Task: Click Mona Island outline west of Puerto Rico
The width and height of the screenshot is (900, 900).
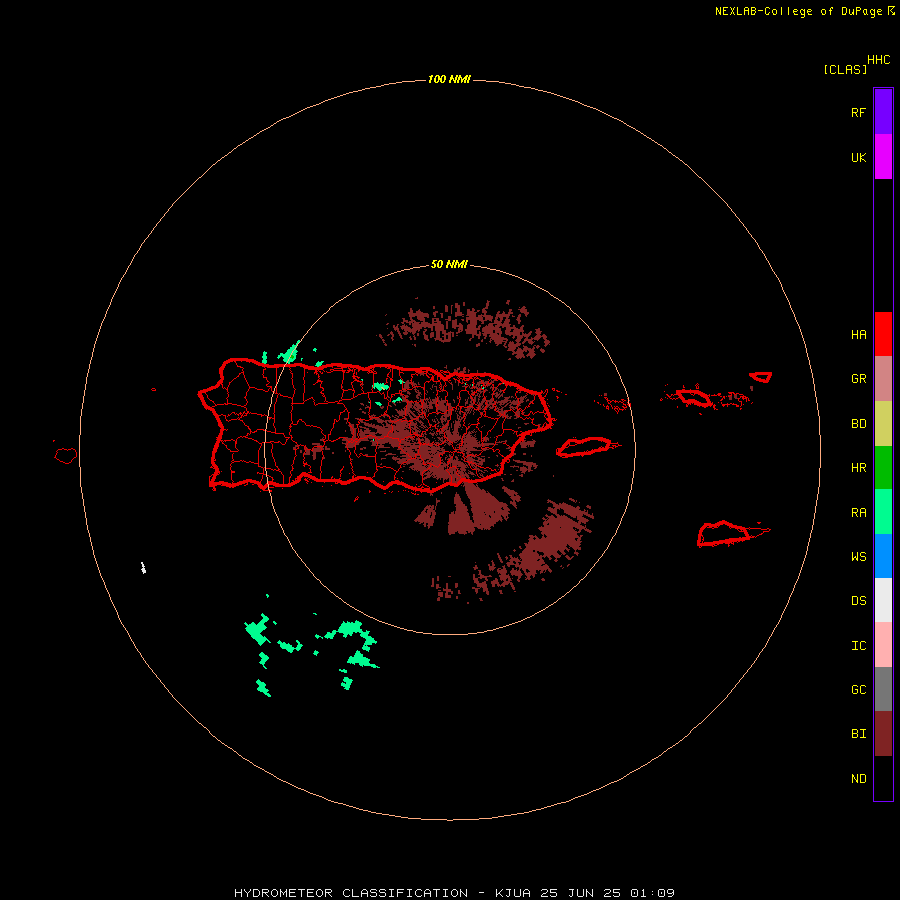Action: click(x=66, y=456)
